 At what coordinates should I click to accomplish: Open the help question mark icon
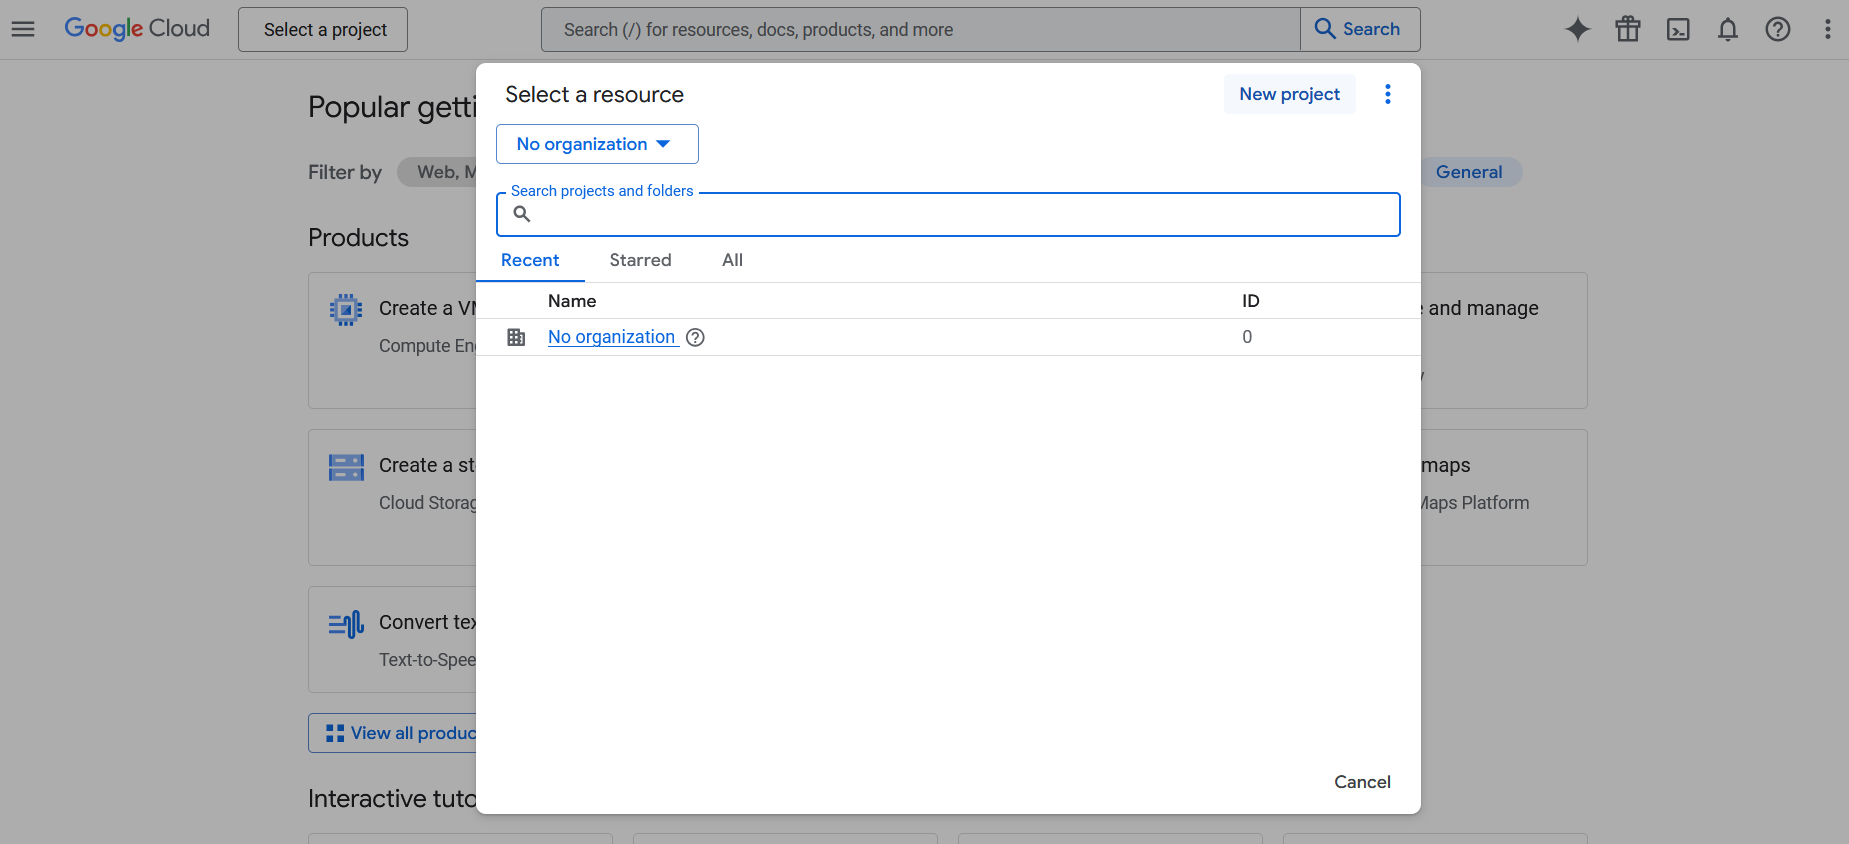click(1778, 29)
